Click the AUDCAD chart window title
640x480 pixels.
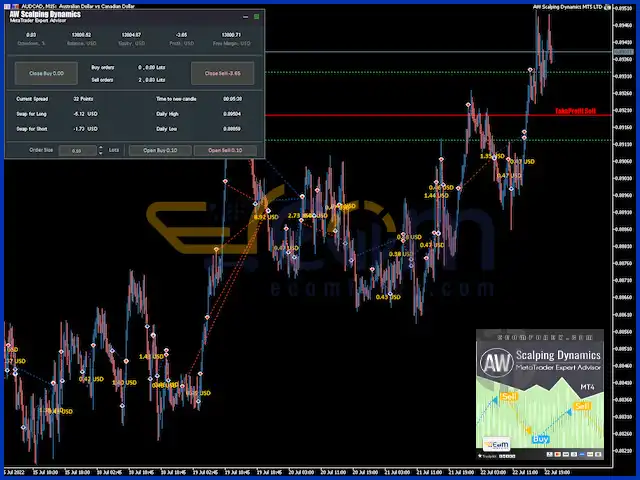[78, 6]
